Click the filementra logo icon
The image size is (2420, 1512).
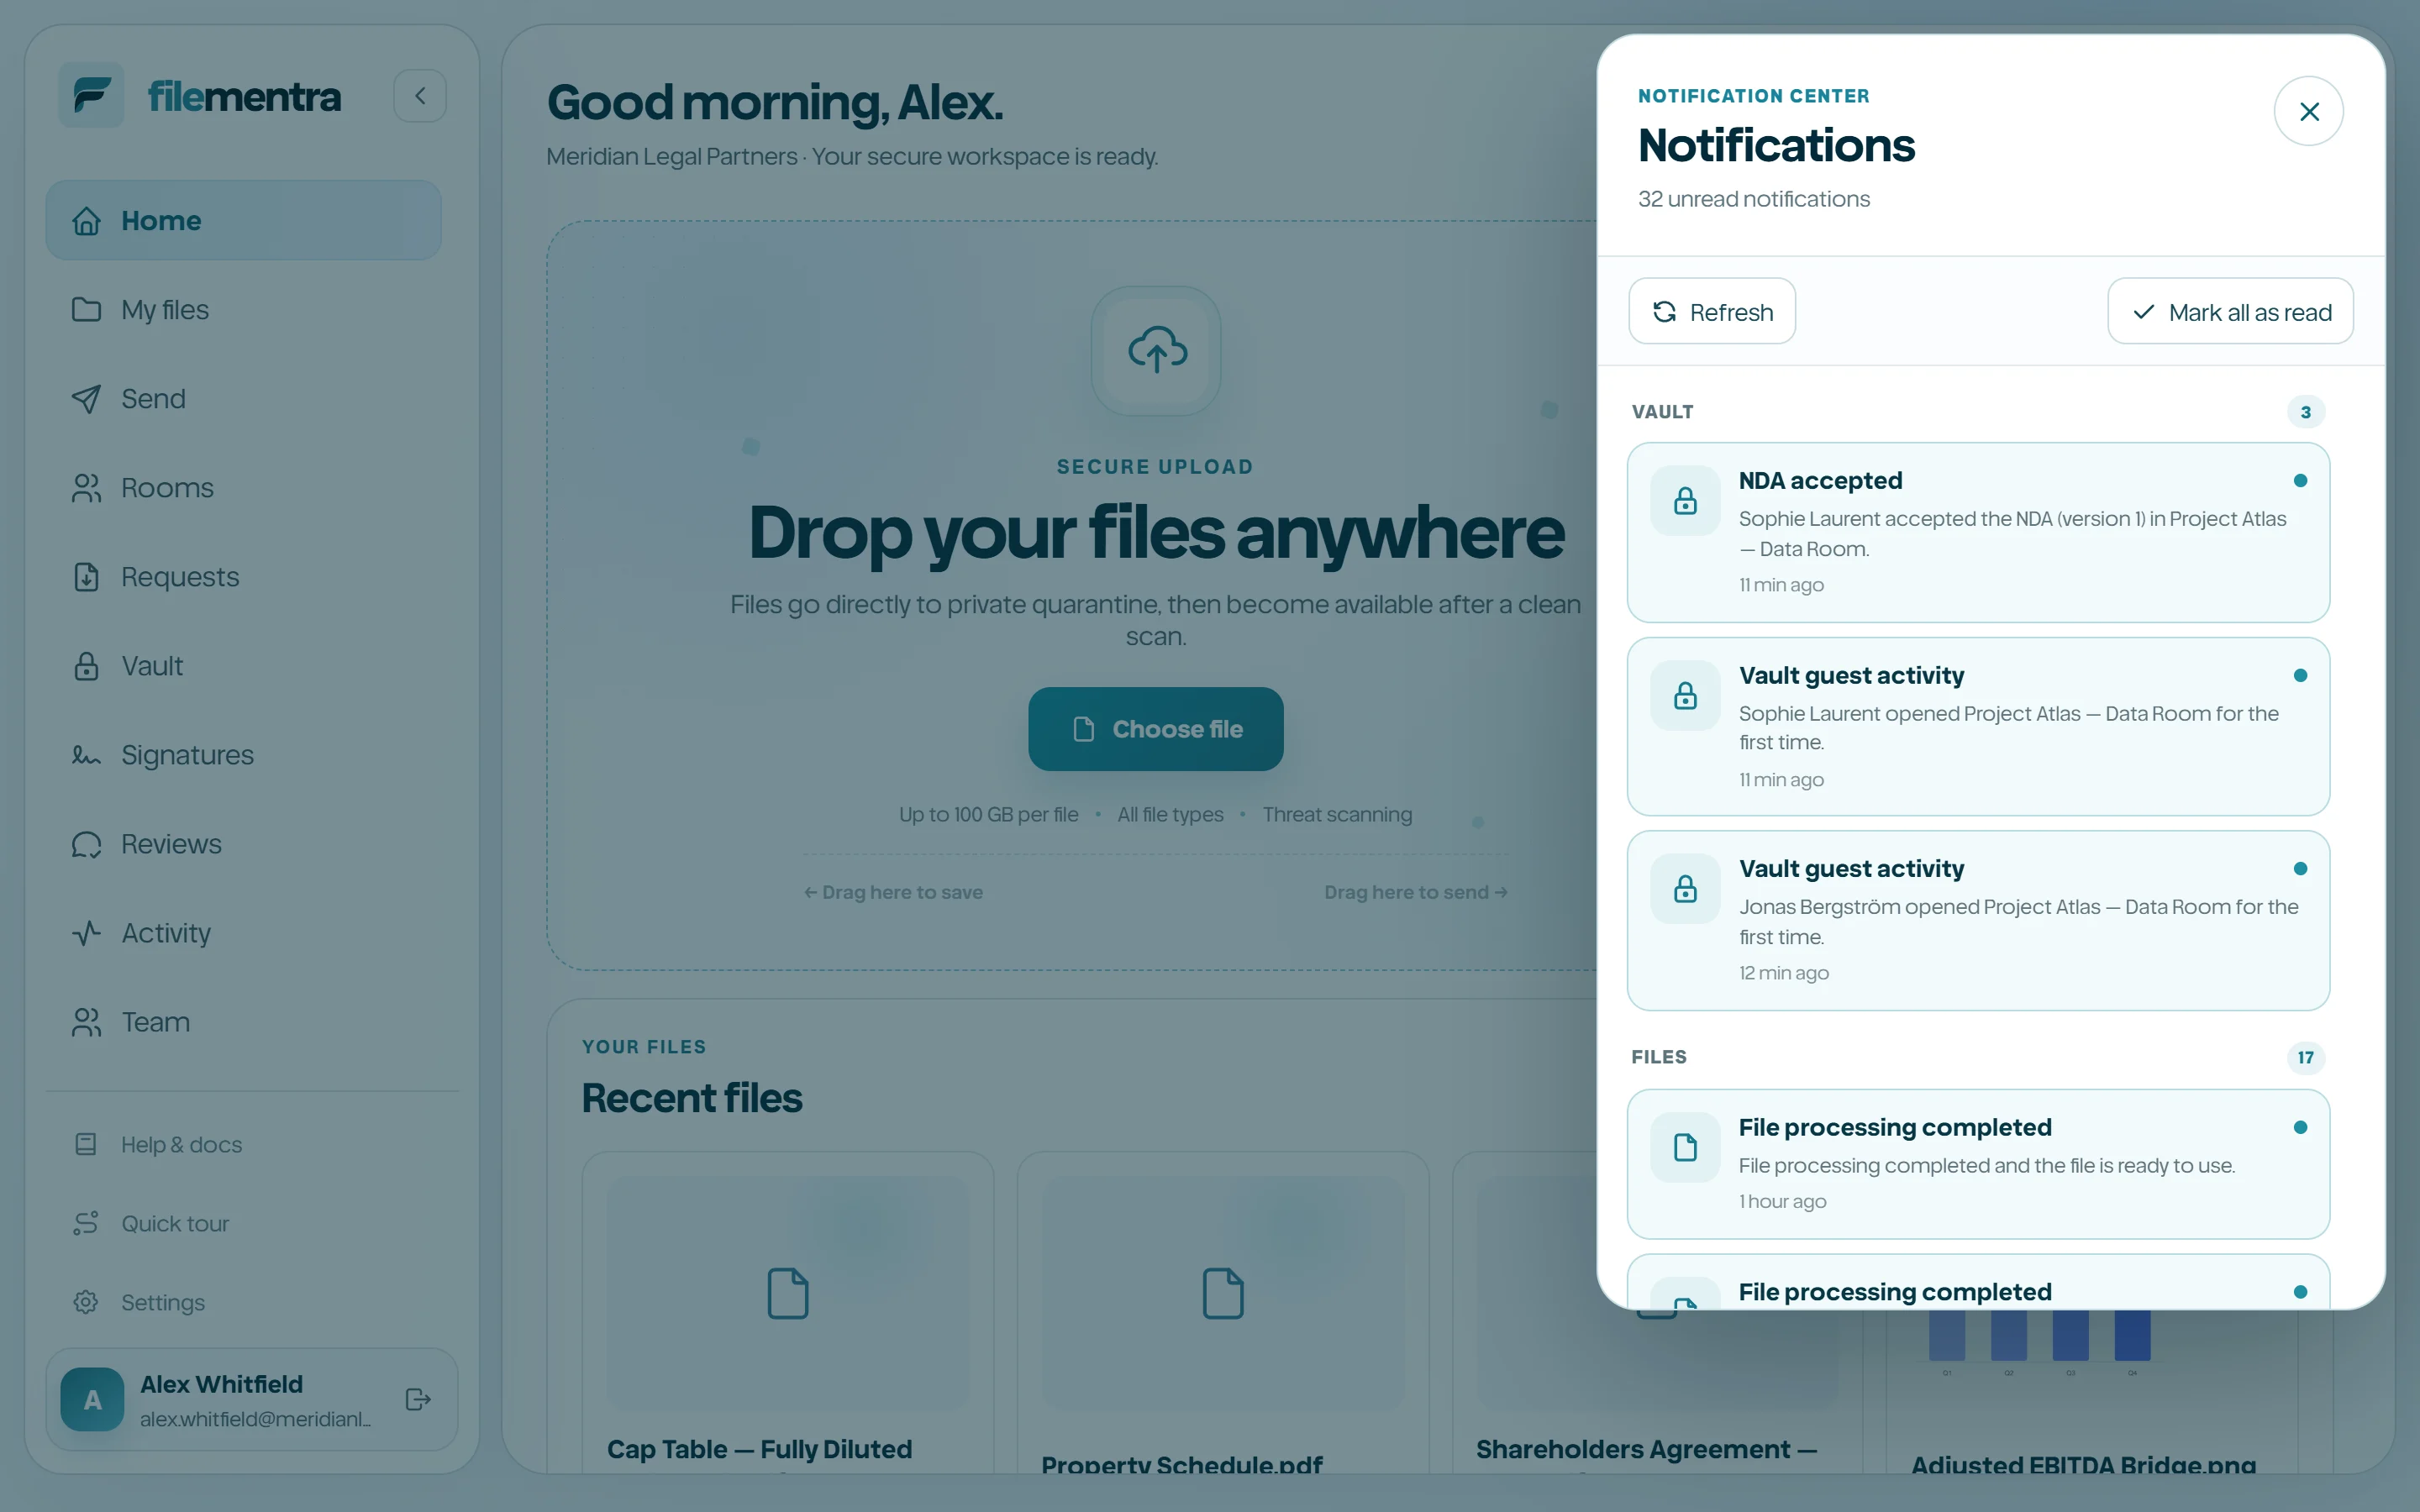[x=91, y=95]
